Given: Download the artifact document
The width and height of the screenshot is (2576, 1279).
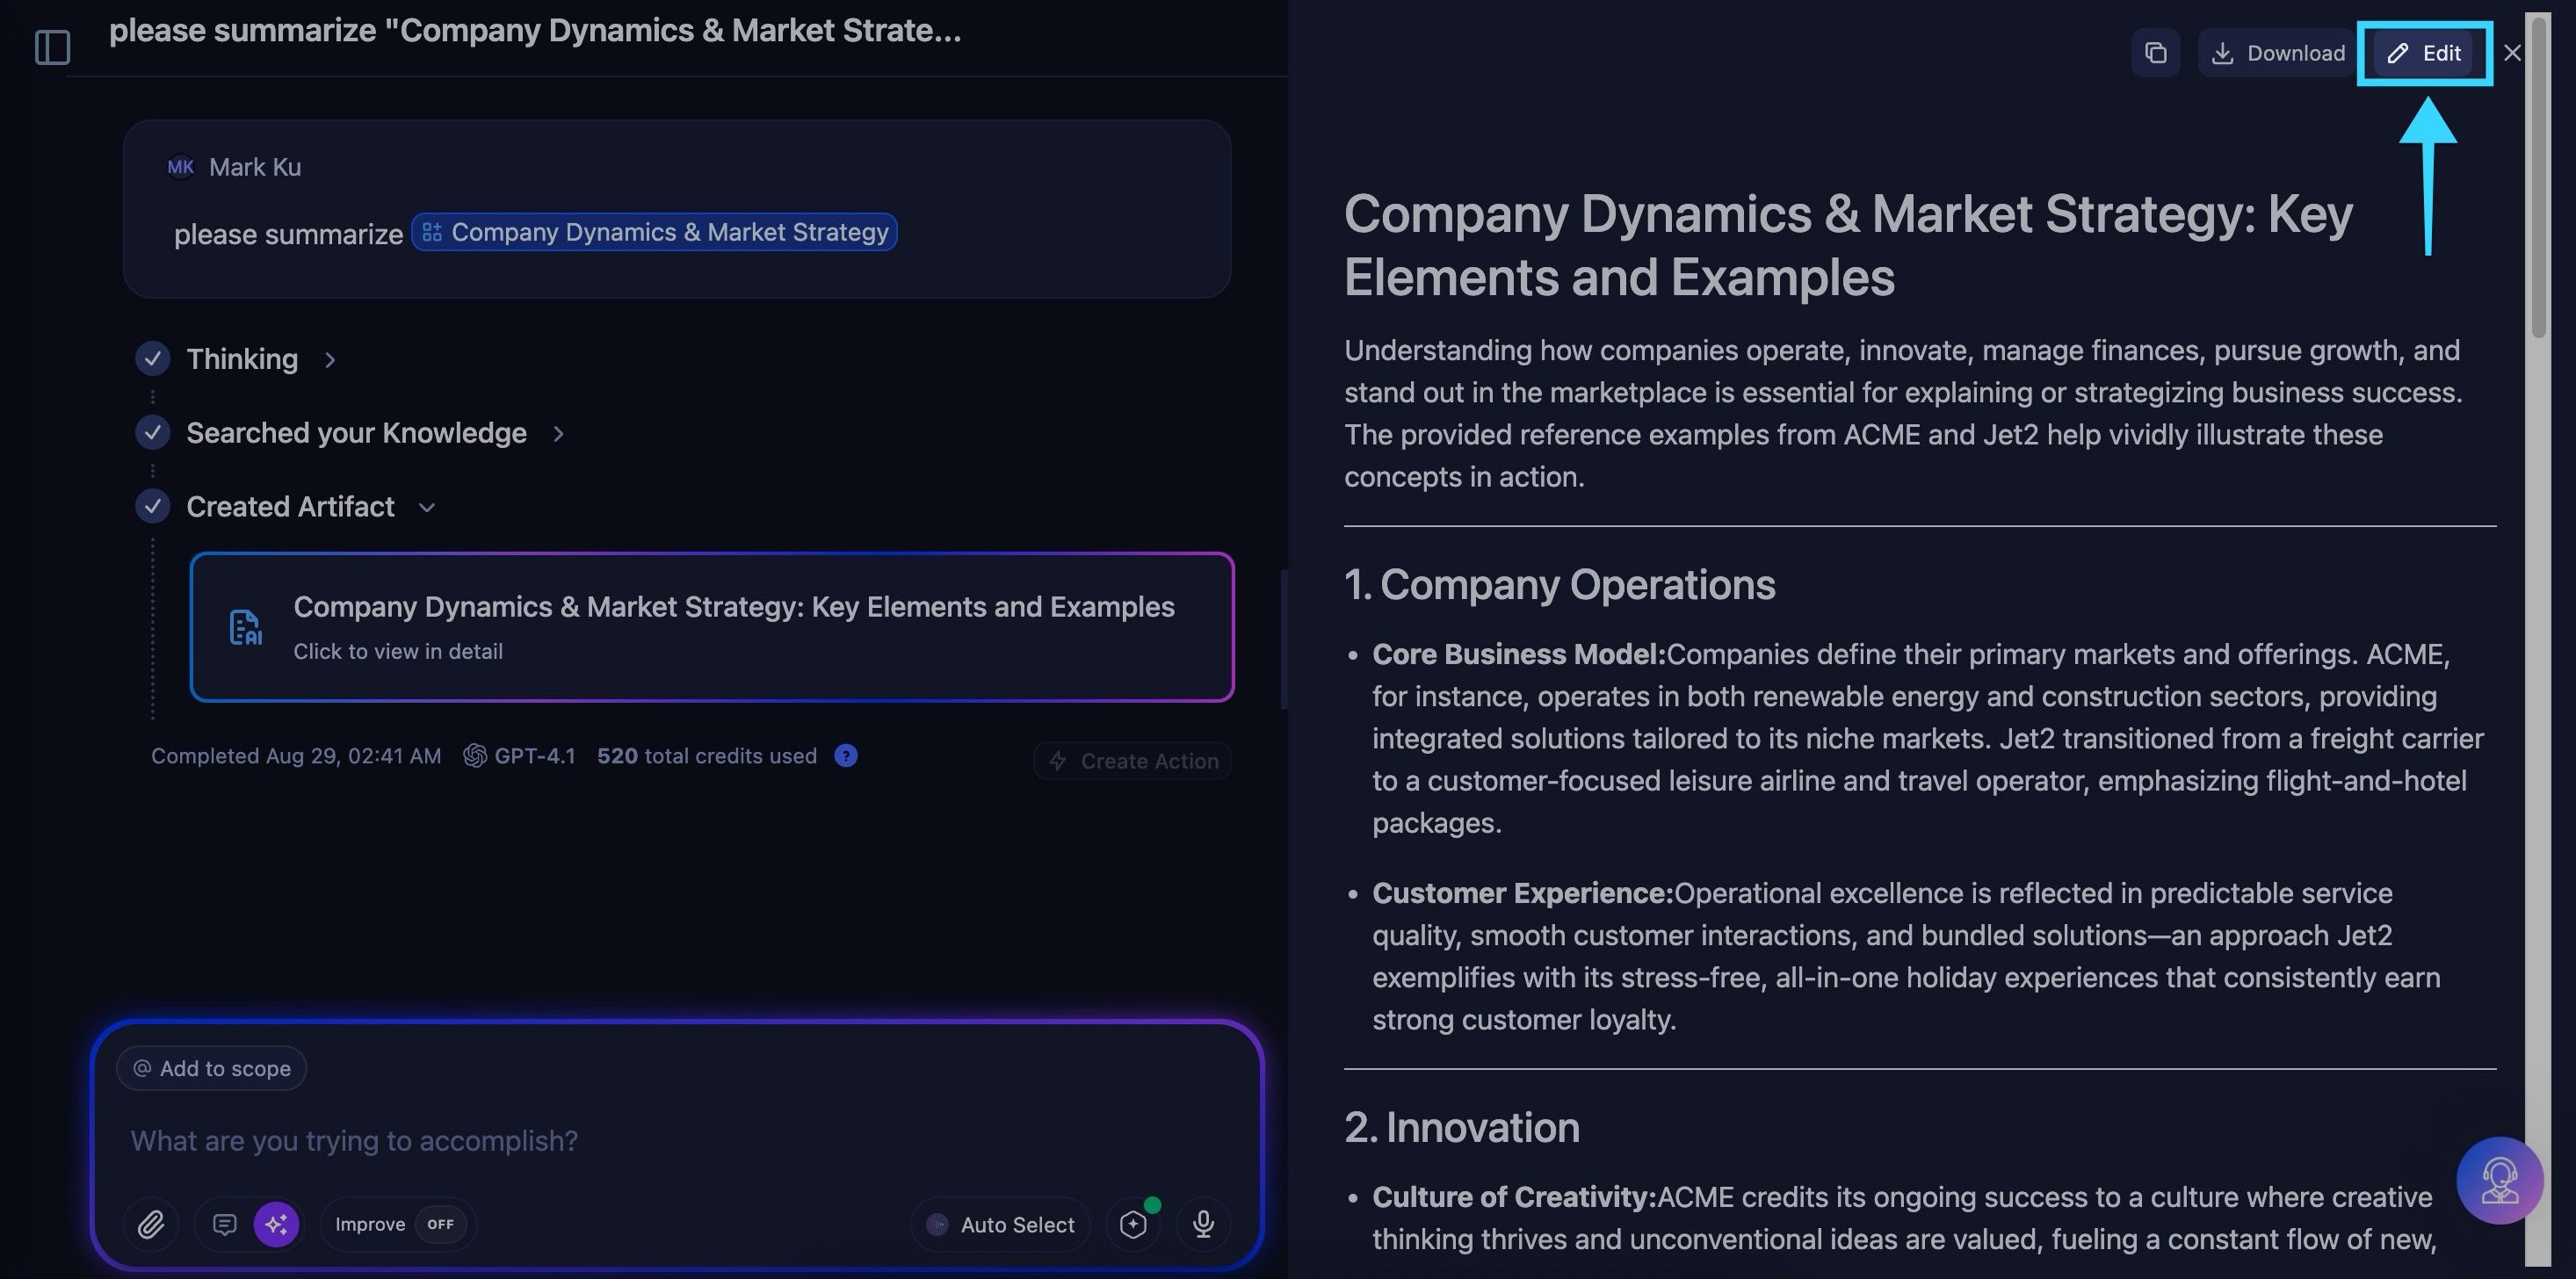Looking at the screenshot, I should (2277, 53).
